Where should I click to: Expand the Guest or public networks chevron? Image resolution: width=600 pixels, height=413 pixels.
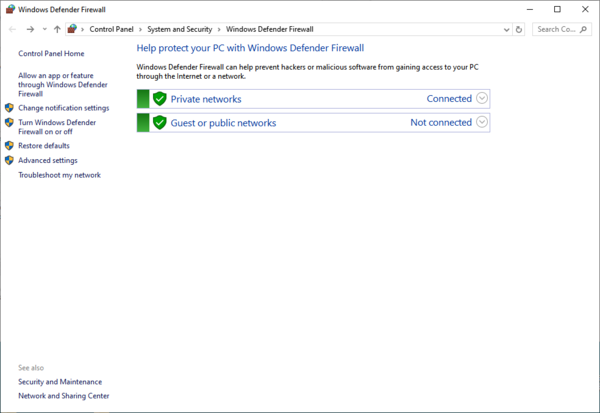click(482, 122)
